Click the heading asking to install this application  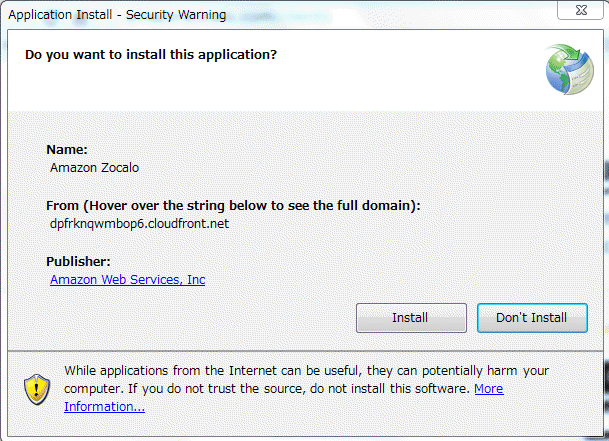(151, 55)
